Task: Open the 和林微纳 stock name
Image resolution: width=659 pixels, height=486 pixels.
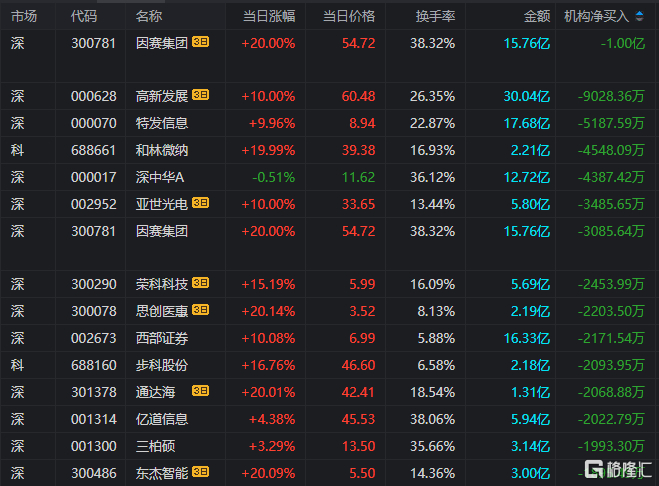Action: point(162,150)
